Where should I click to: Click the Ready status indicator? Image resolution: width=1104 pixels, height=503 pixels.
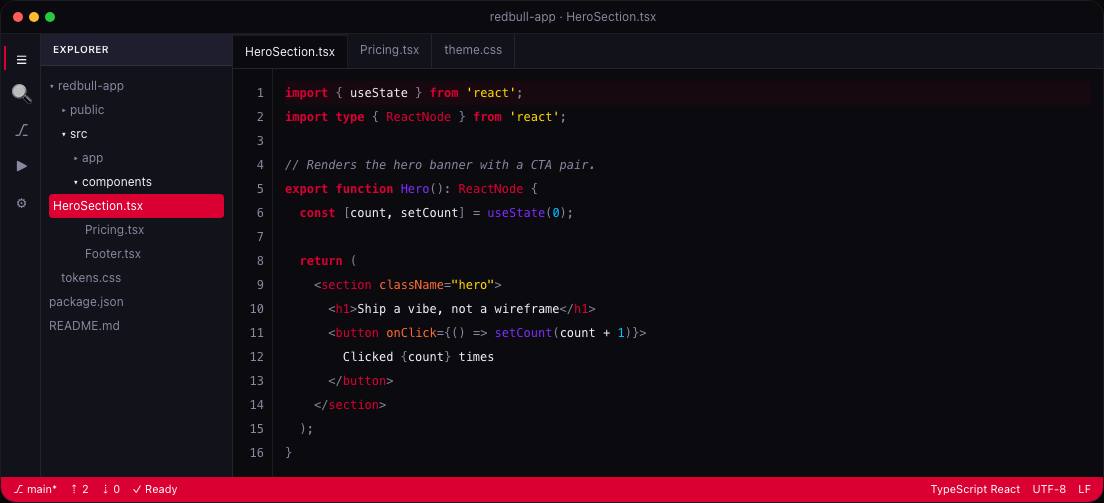click(x=155, y=489)
